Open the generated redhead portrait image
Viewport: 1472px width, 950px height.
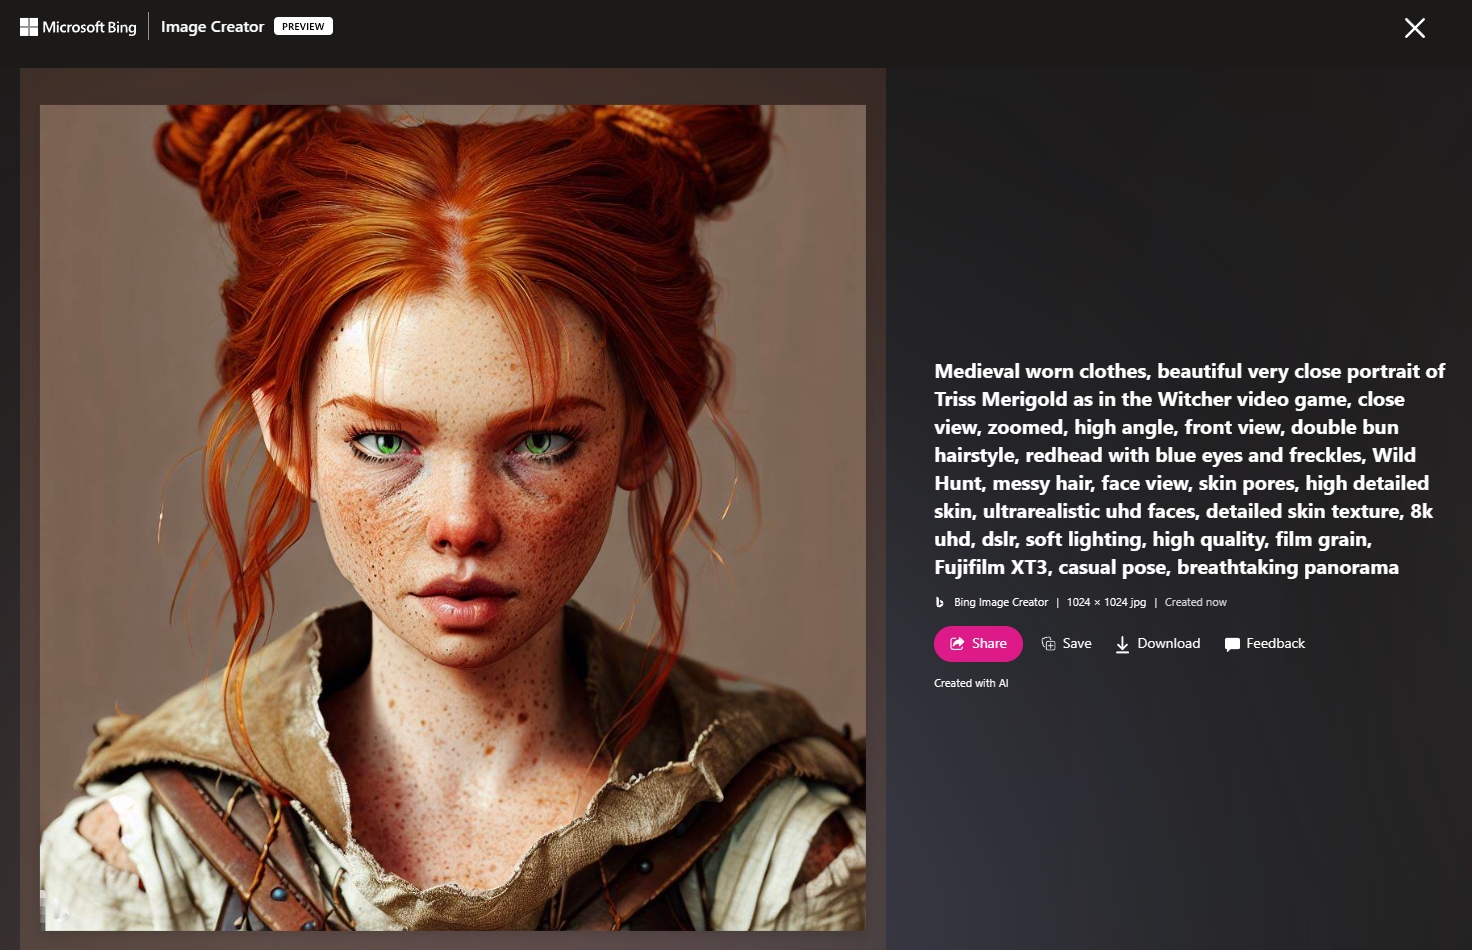tap(453, 518)
